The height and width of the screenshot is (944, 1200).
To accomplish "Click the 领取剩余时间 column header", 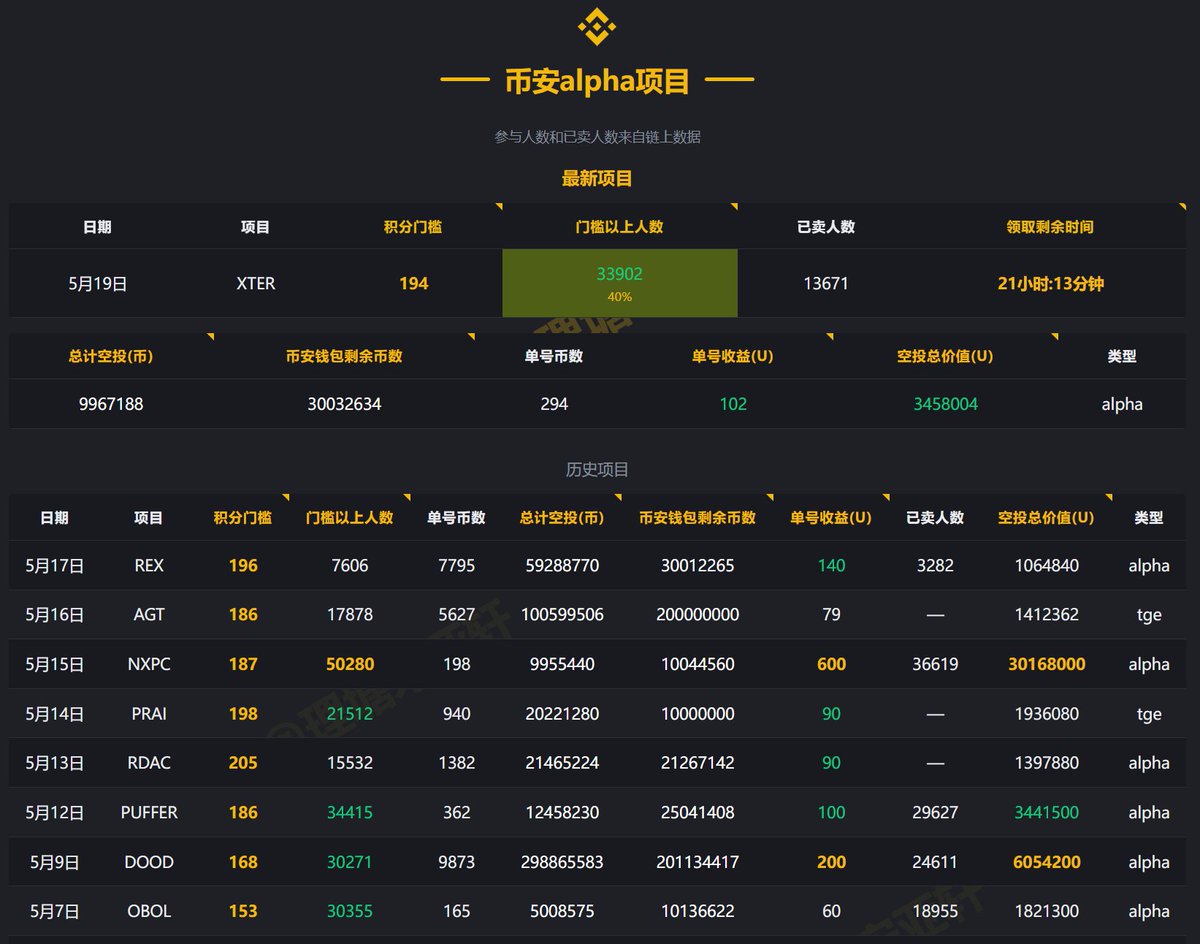I will (x=1050, y=227).
